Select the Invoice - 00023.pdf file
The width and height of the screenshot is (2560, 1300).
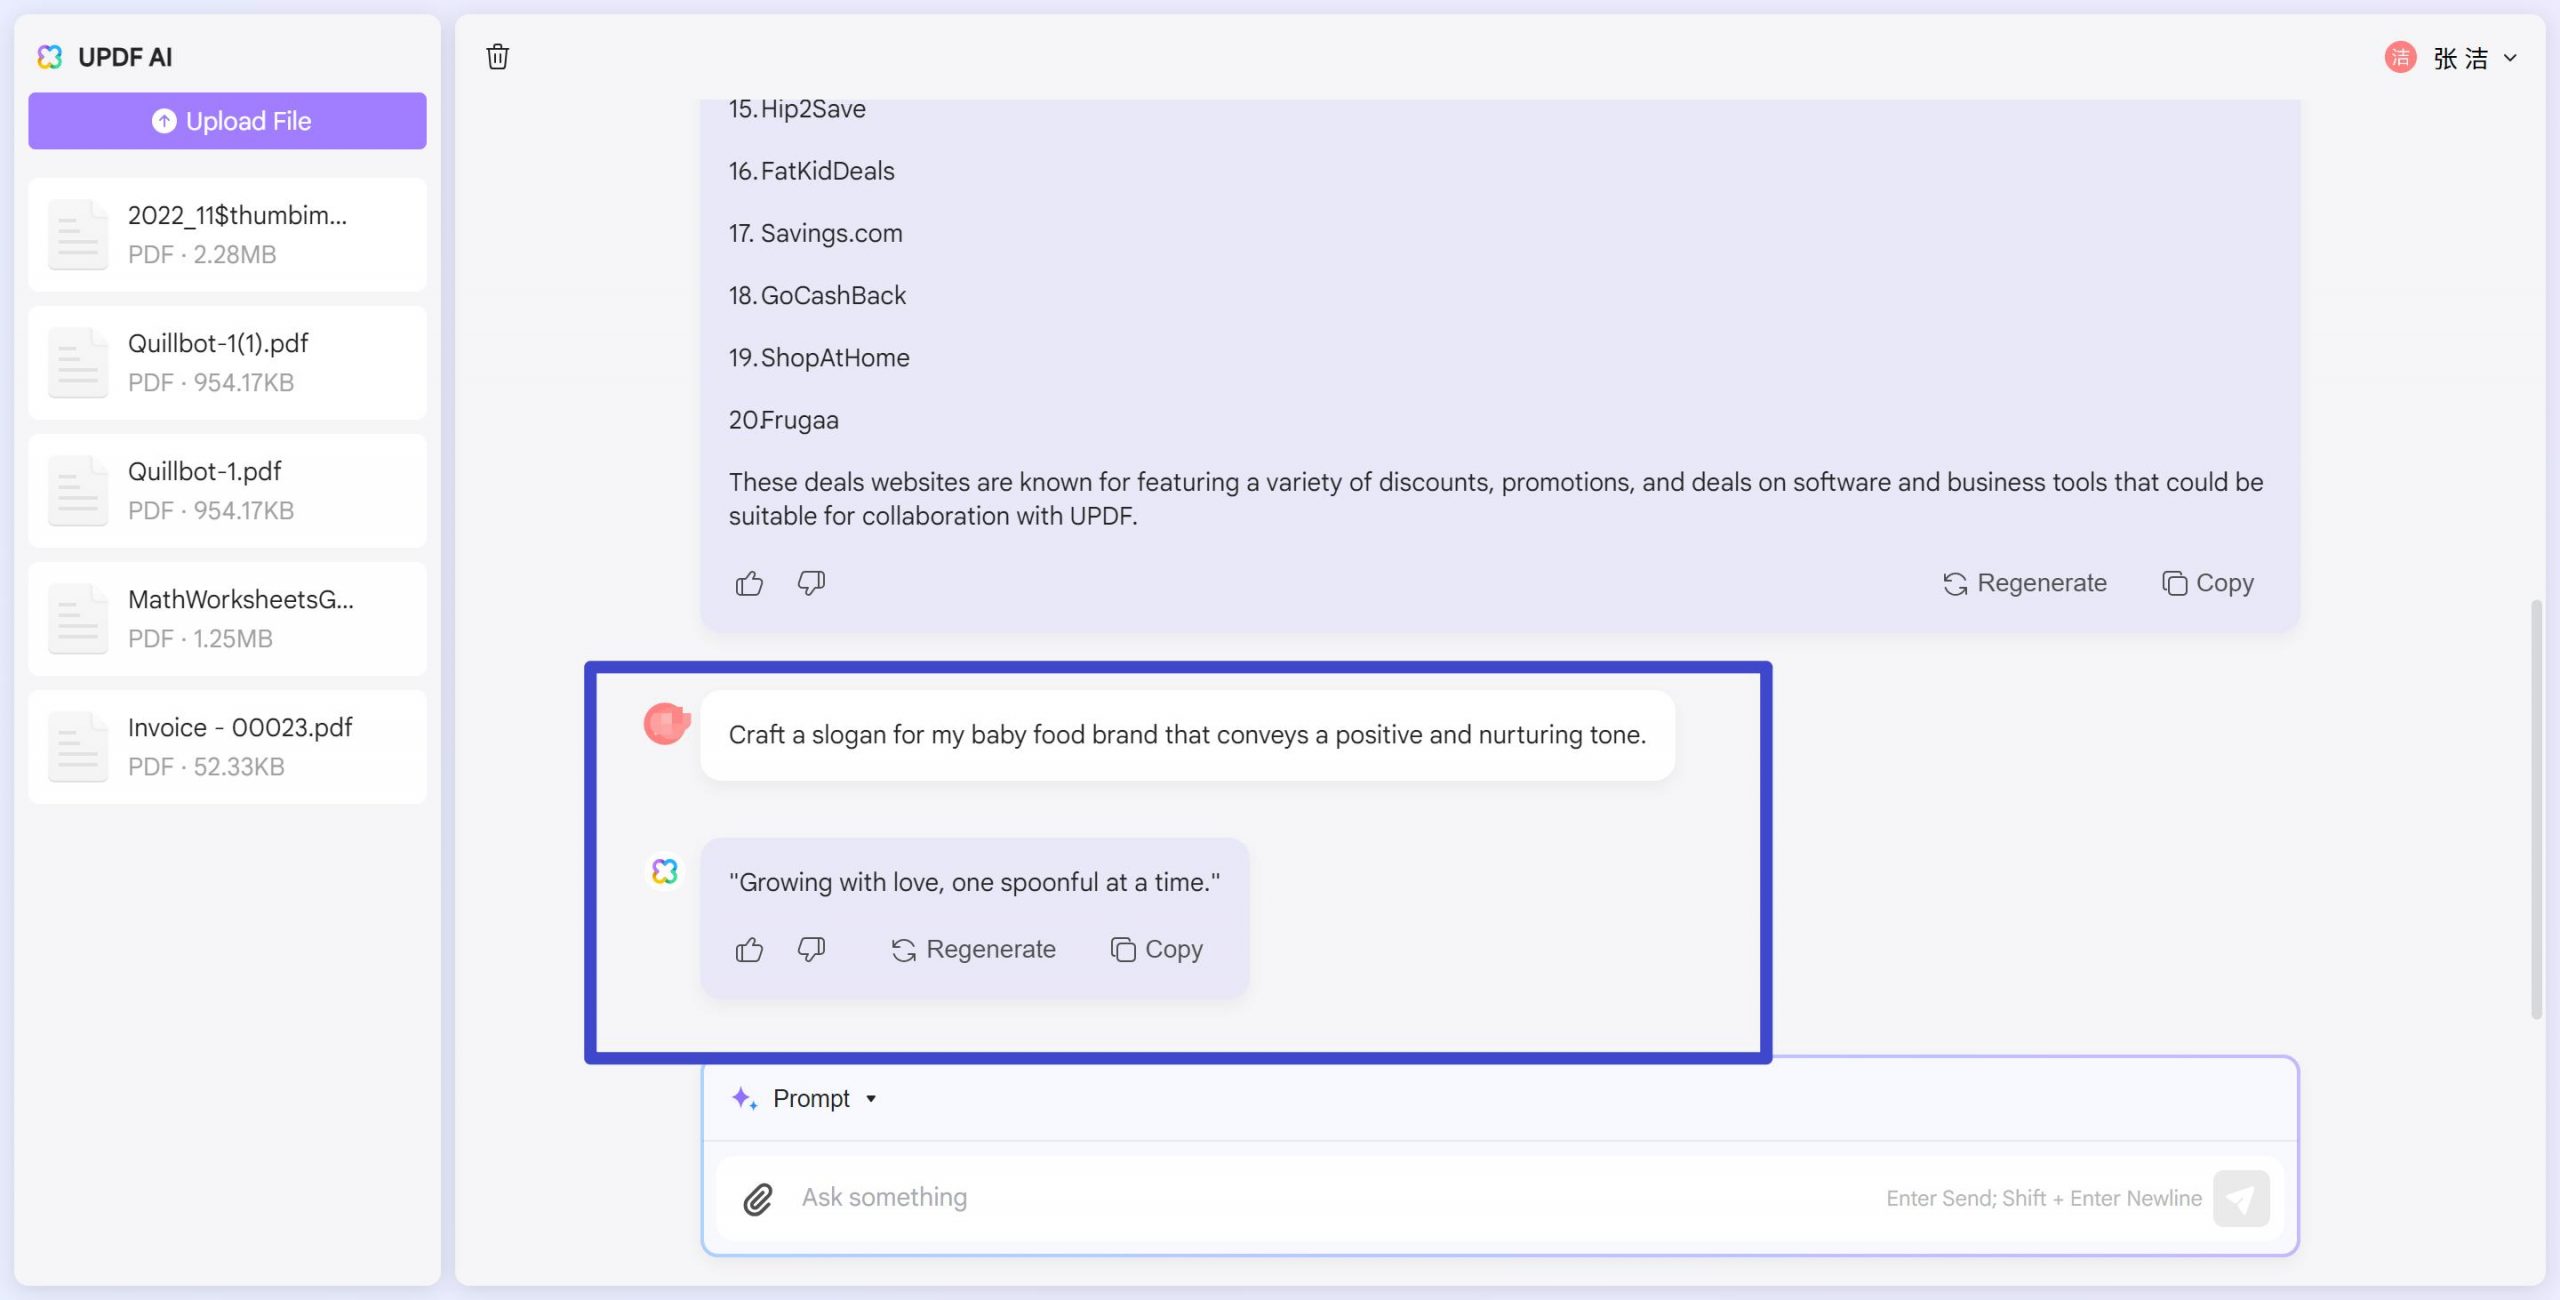click(227, 746)
